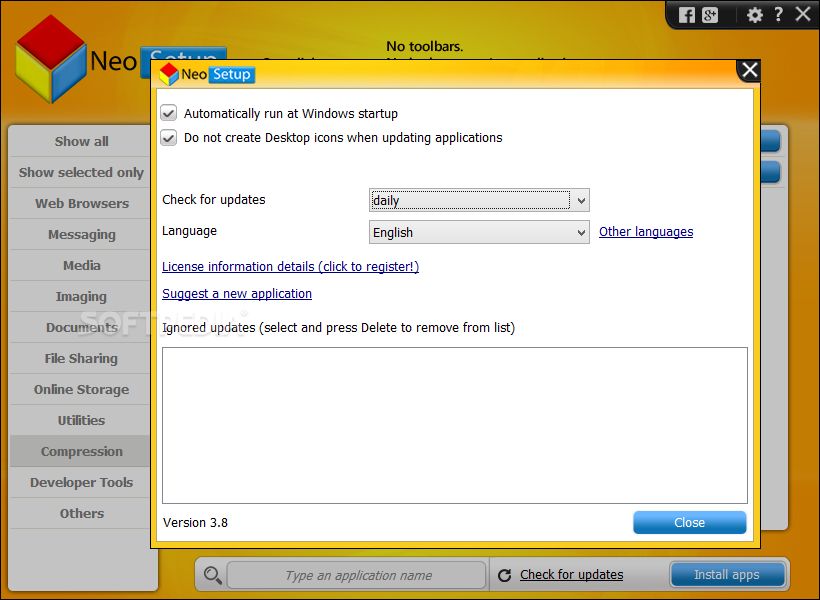Image resolution: width=820 pixels, height=600 pixels.
Task: Open the Facebook icon in top bar
Action: 687,15
